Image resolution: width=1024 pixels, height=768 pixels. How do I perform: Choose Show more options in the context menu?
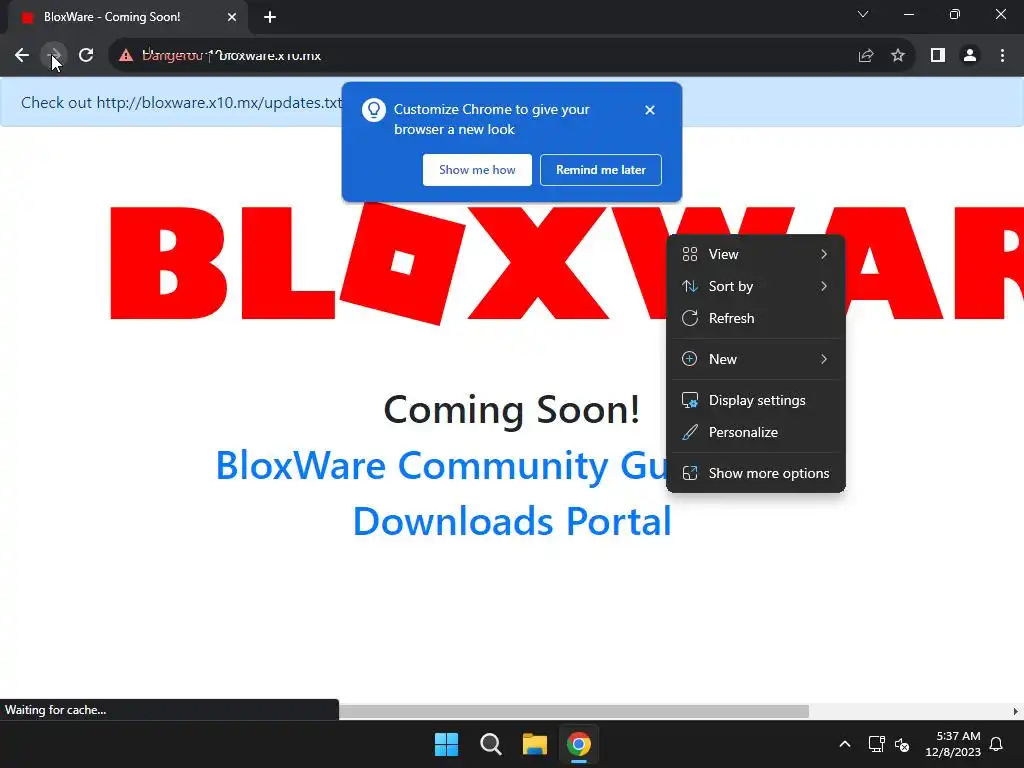(x=756, y=473)
